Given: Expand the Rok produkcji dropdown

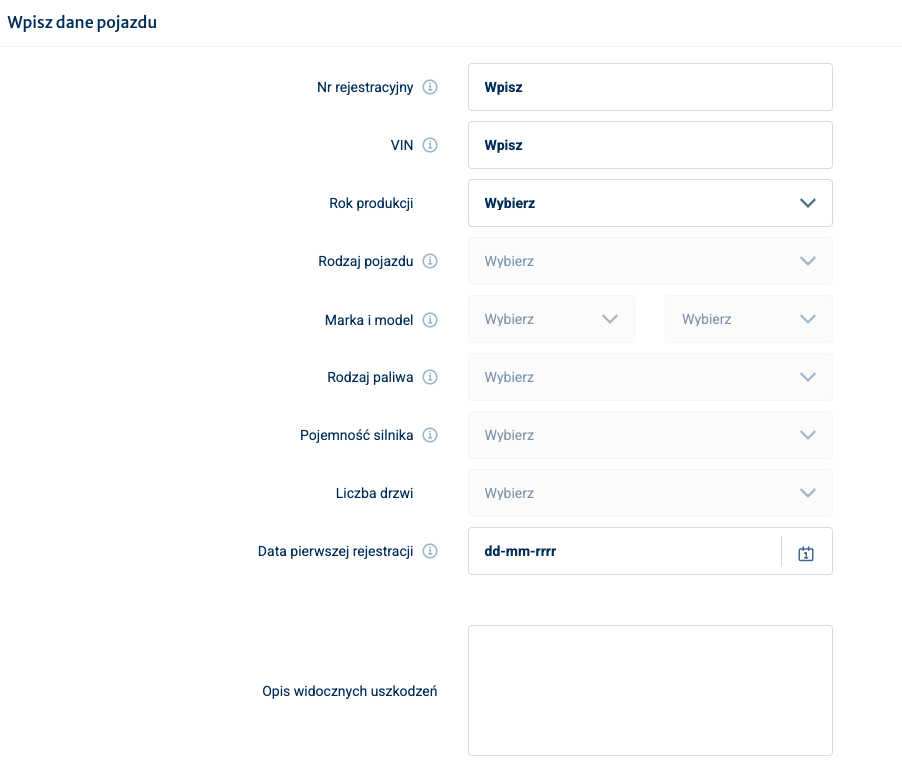Looking at the screenshot, I should [650, 203].
